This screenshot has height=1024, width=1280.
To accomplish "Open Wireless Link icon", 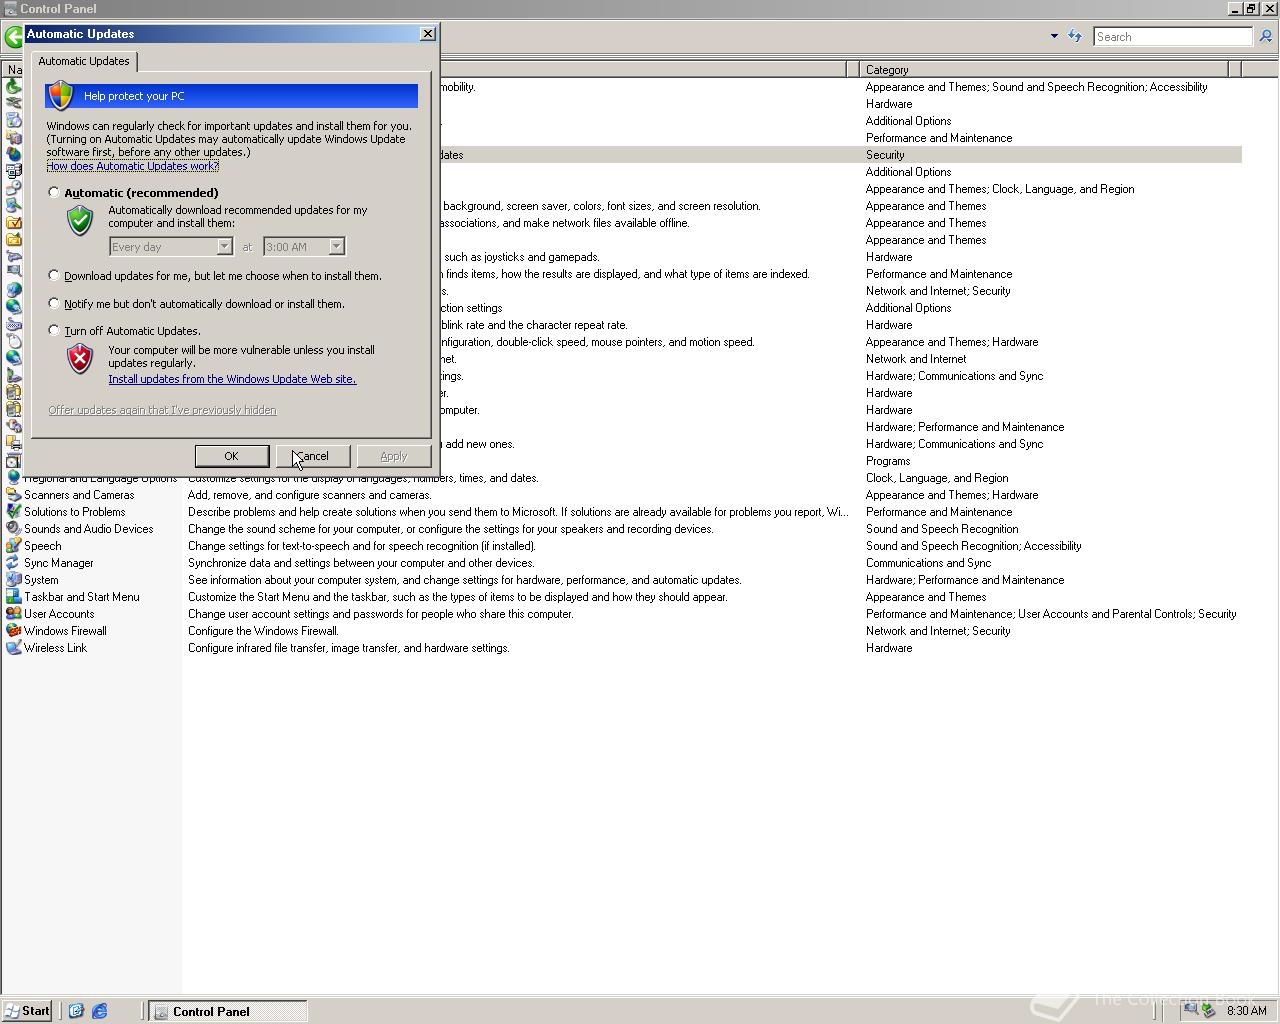I will [x=13, y=648].
